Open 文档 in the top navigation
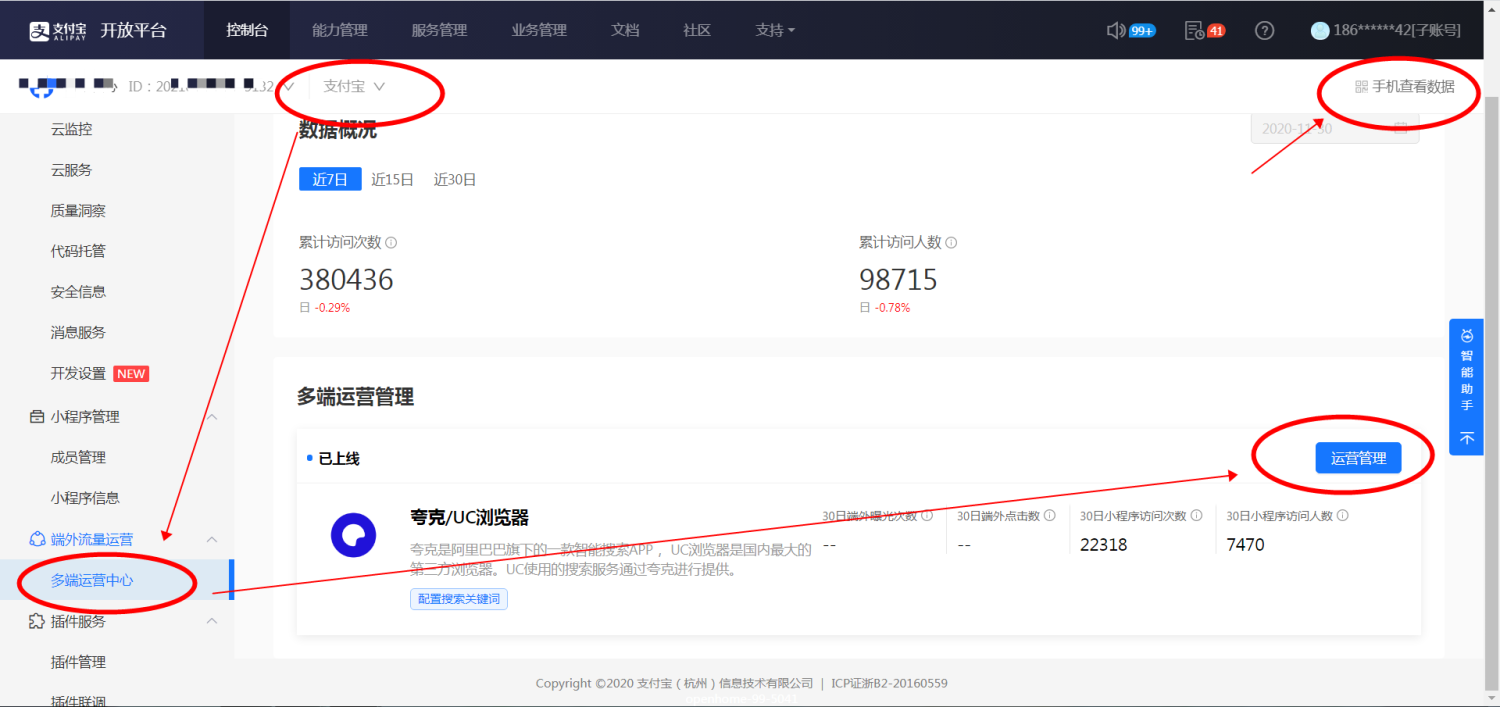1500x707 pixels. [x=625, y=30]
